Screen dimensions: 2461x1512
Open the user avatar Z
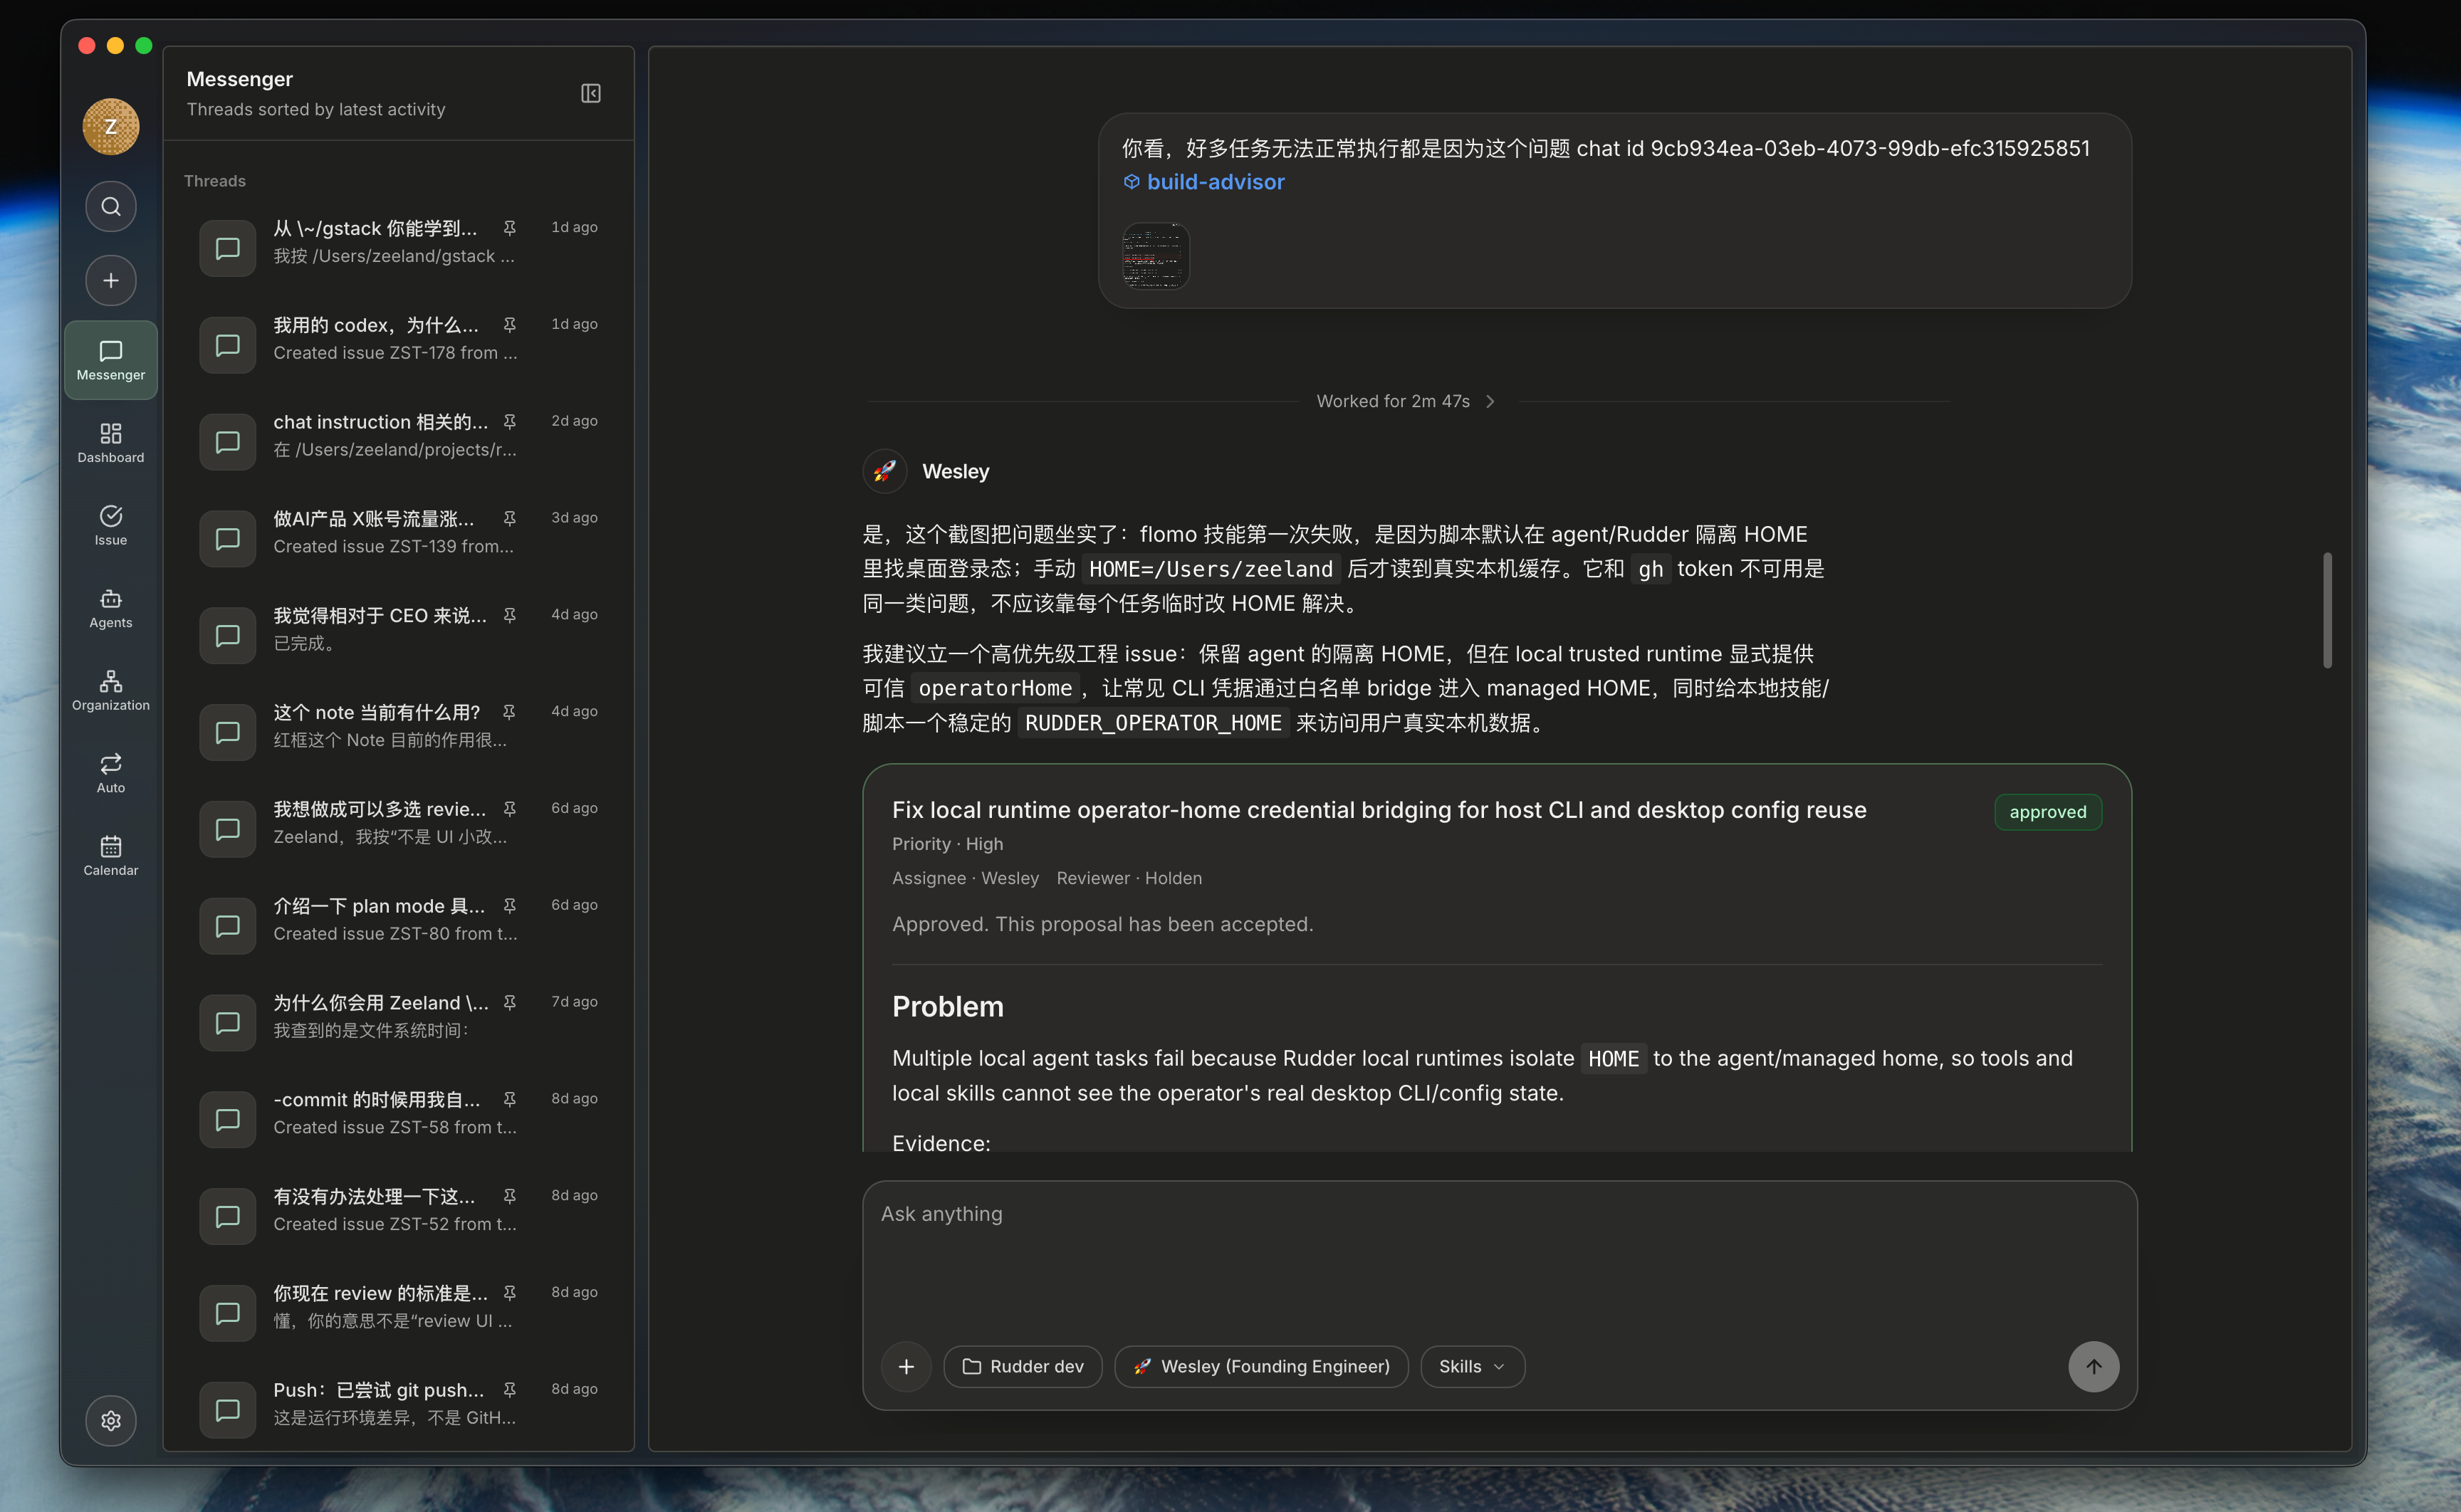tap(111, 127)
